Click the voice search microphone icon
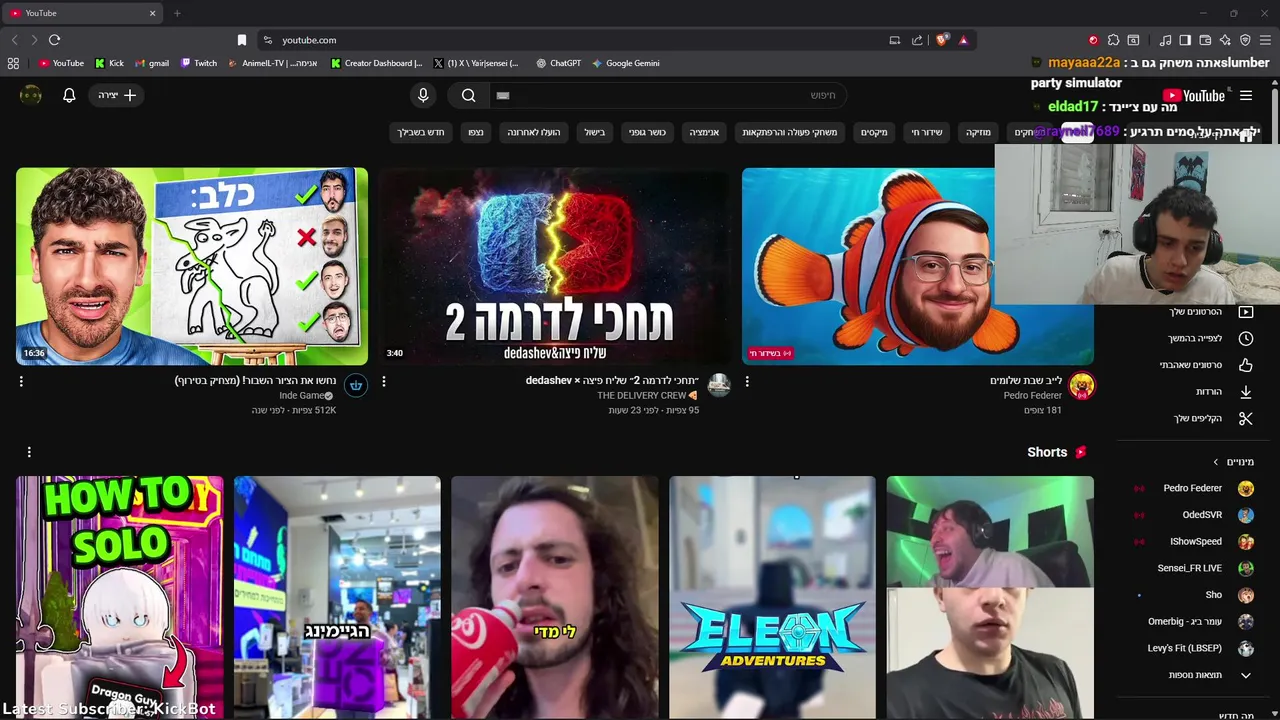The image size is (1280, 720). pos(423,95)
